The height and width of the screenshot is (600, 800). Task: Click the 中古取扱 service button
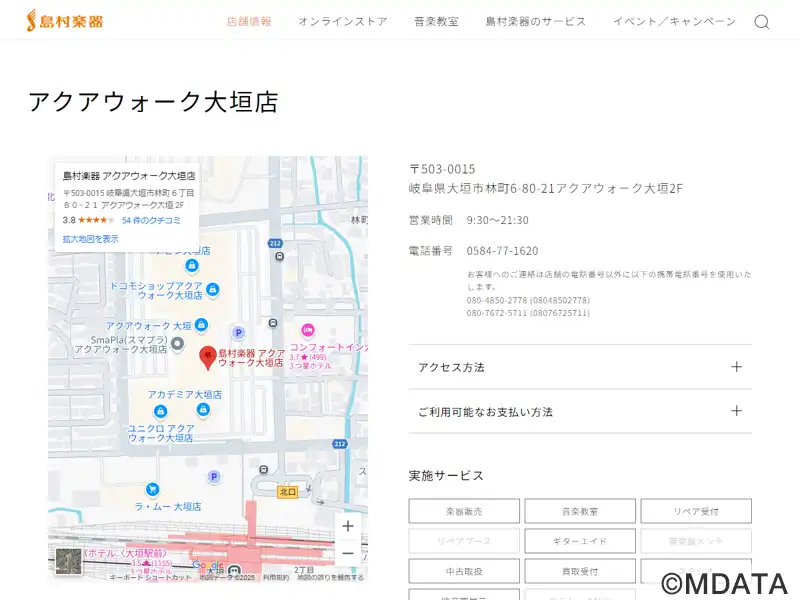(x=464, y=571)
